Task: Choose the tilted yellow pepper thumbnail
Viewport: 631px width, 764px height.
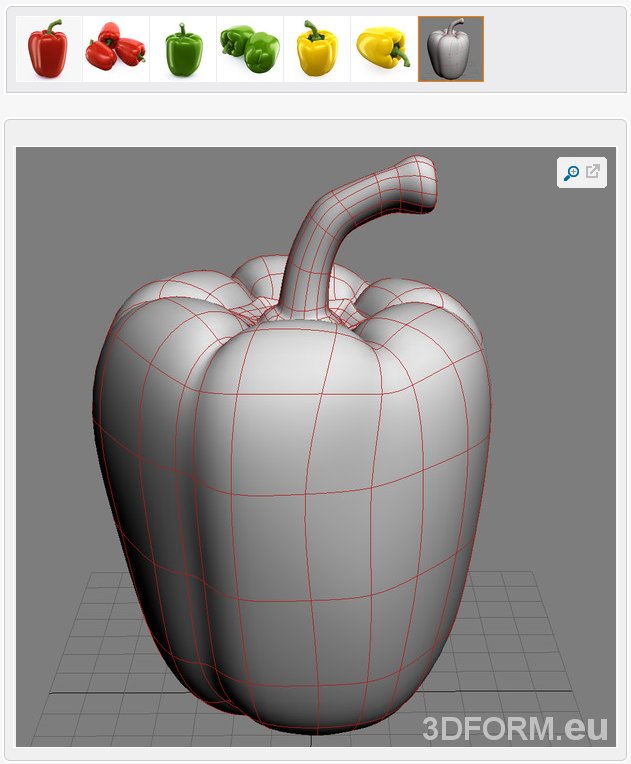Action: (384, 49)
